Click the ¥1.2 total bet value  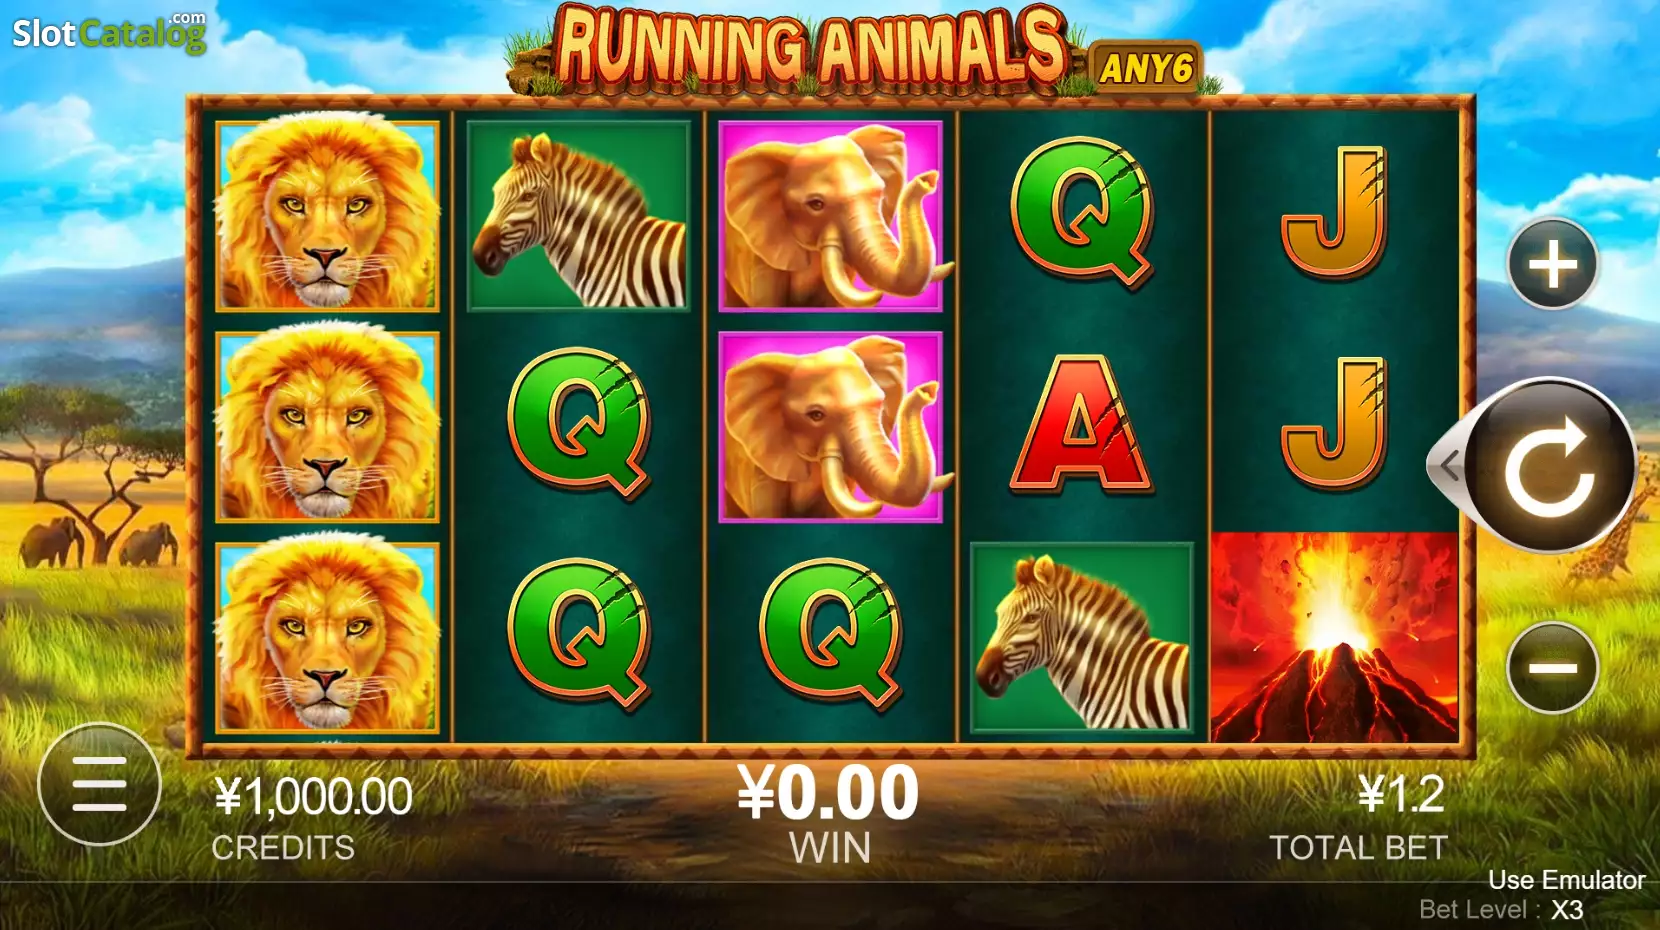(1401, 796)
